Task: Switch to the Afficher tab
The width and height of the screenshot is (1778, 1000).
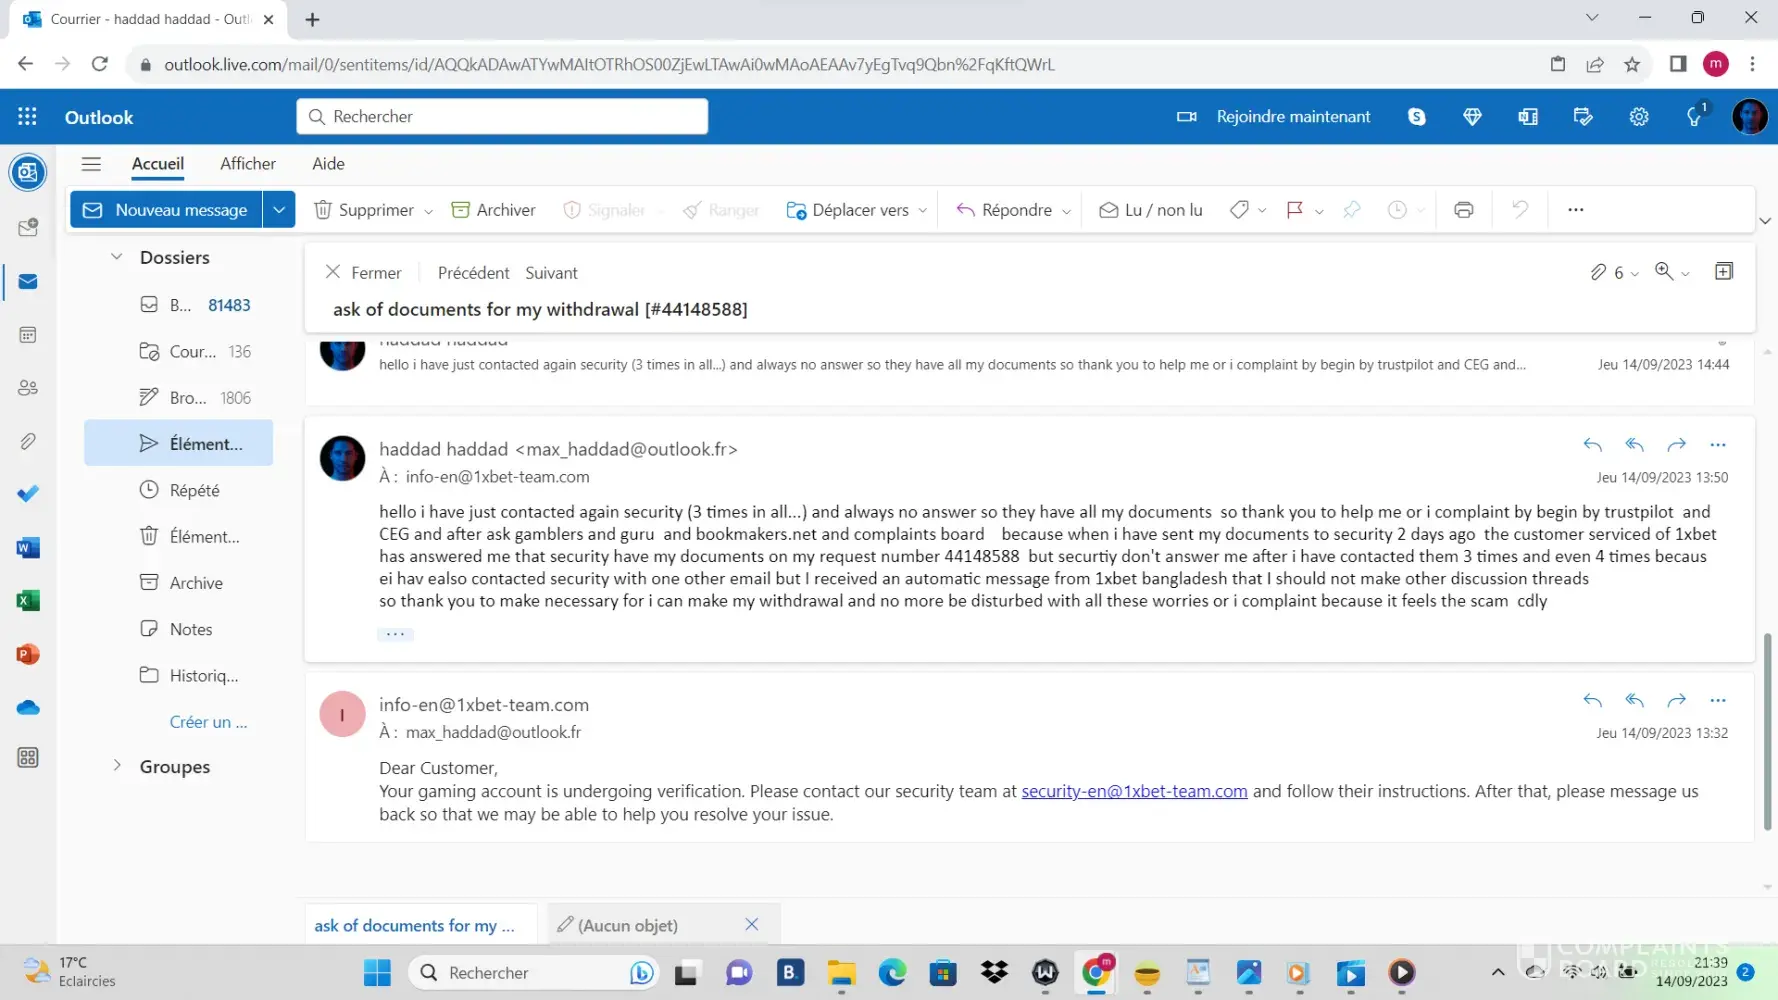Action: pos(248,164)
